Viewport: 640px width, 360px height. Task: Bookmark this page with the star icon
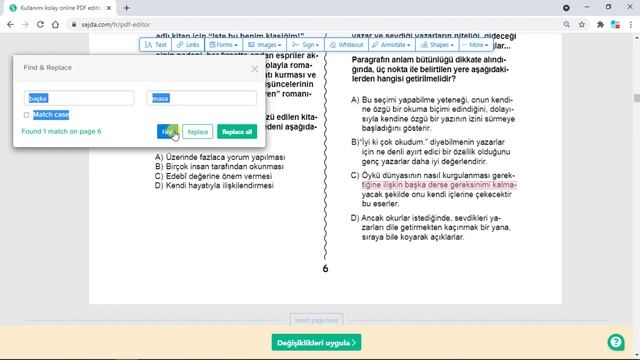pos(582,24)
